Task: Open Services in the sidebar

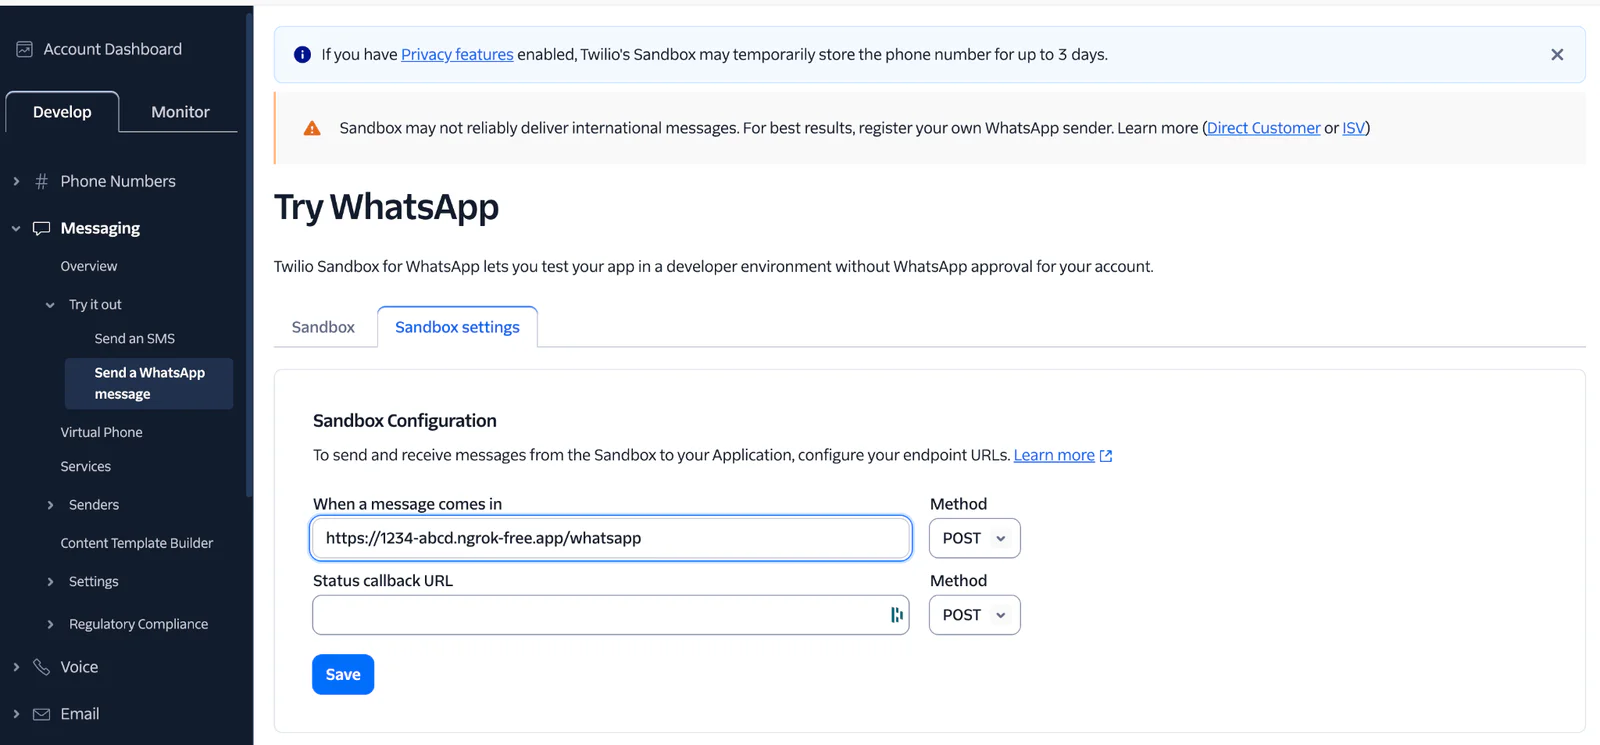Action: (85, 467)
